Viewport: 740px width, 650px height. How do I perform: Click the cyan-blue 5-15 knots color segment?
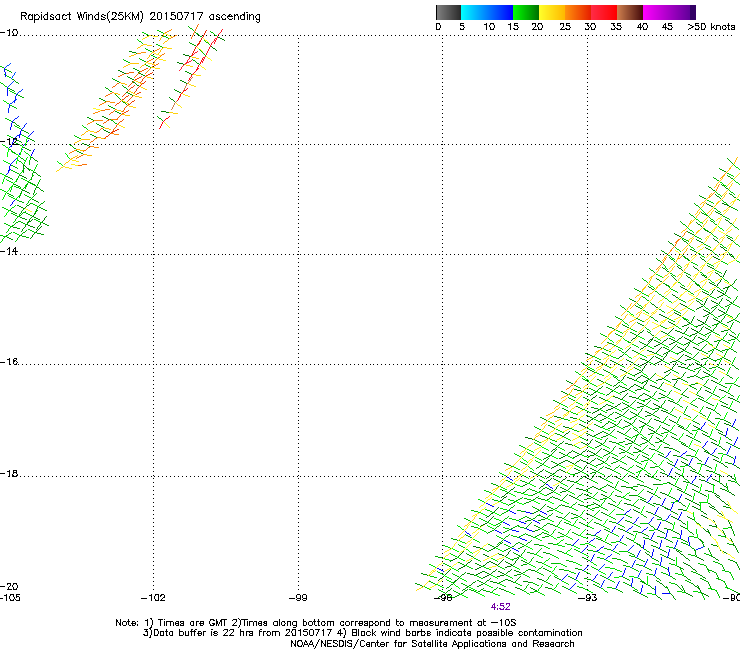point(487,12)
